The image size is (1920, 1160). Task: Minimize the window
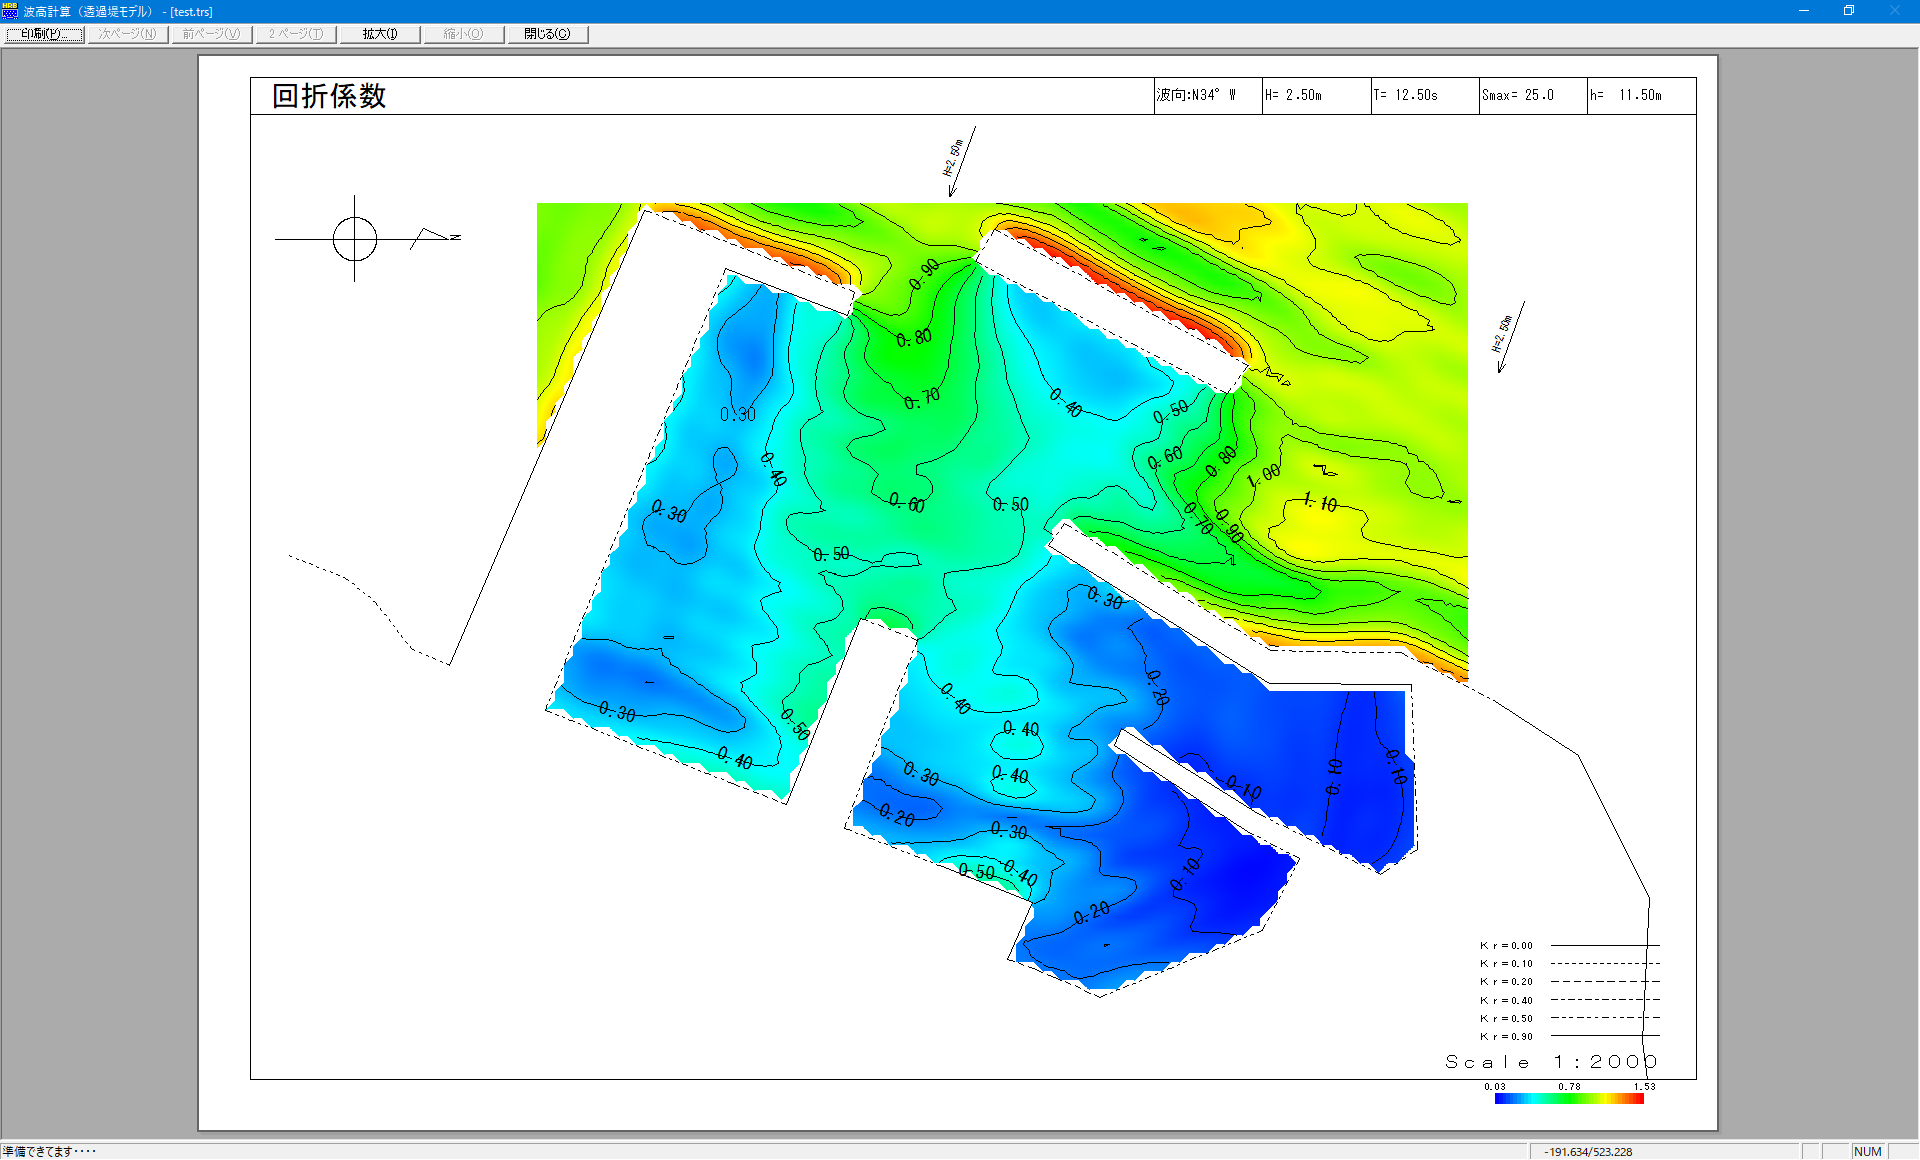coord(1804,11)
